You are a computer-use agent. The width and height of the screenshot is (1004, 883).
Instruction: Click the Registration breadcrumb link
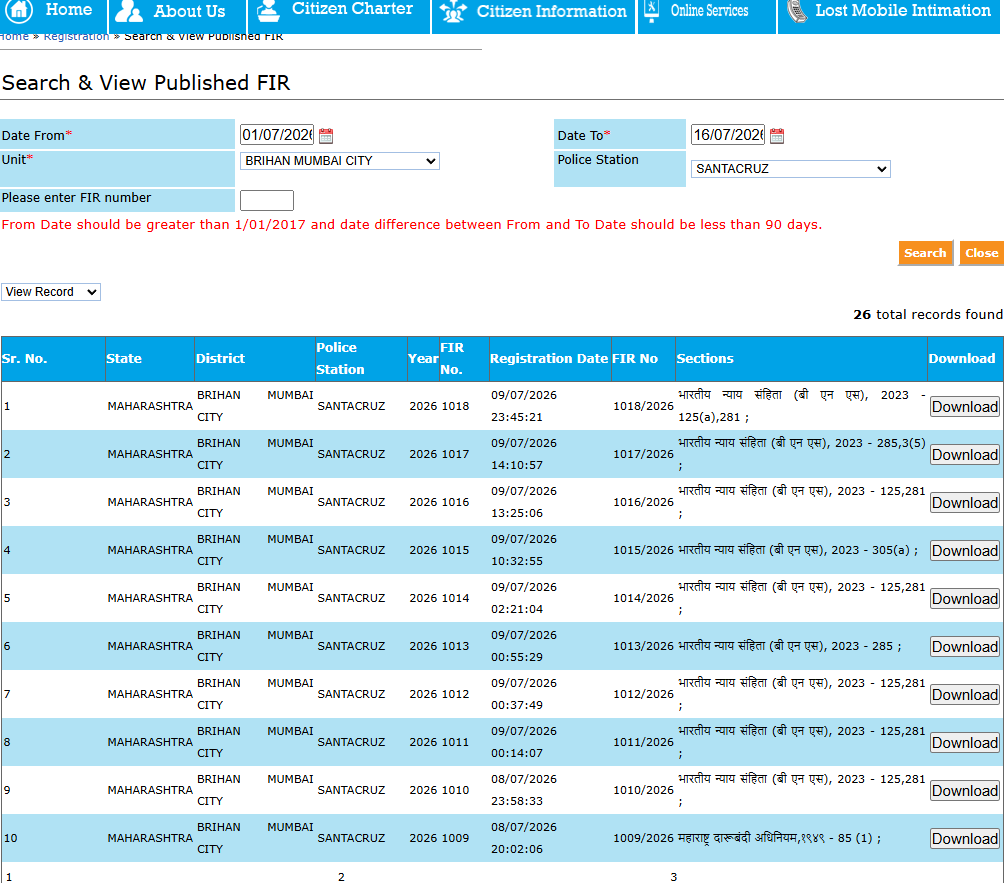pyautogui.click(x=76, y=36)
